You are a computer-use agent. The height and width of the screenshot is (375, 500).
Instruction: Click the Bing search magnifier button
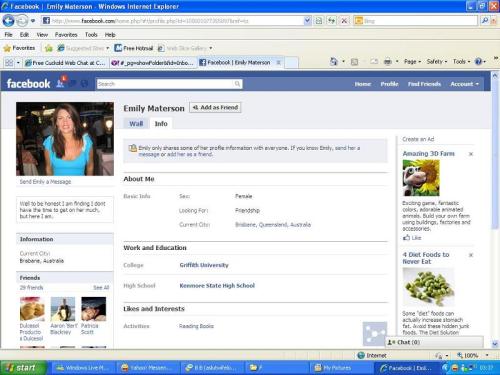485,21
